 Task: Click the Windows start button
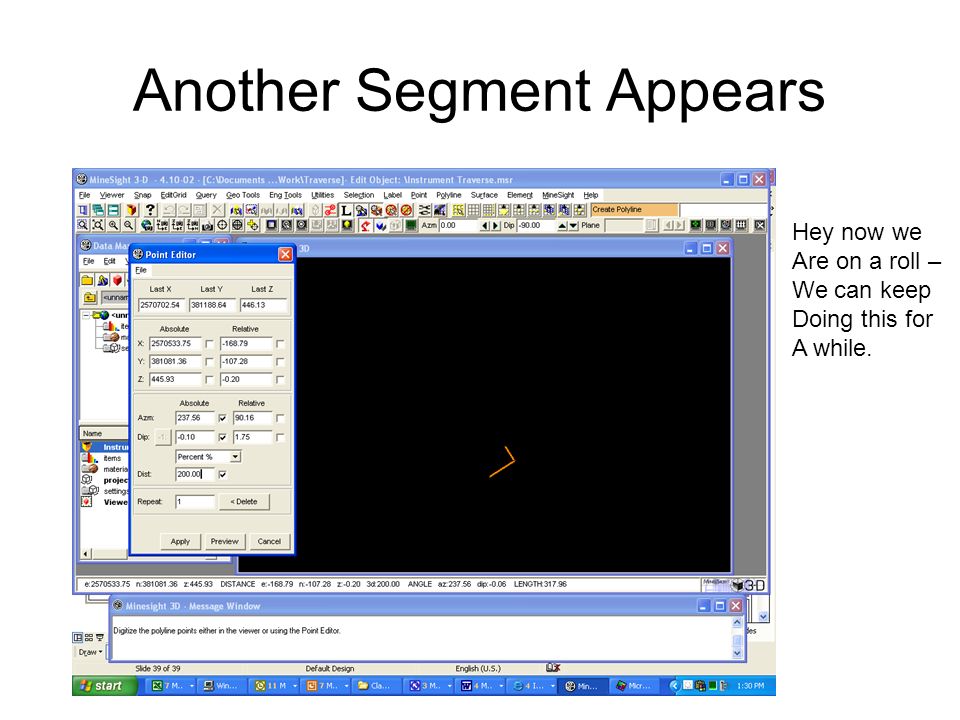coord(105,686)
